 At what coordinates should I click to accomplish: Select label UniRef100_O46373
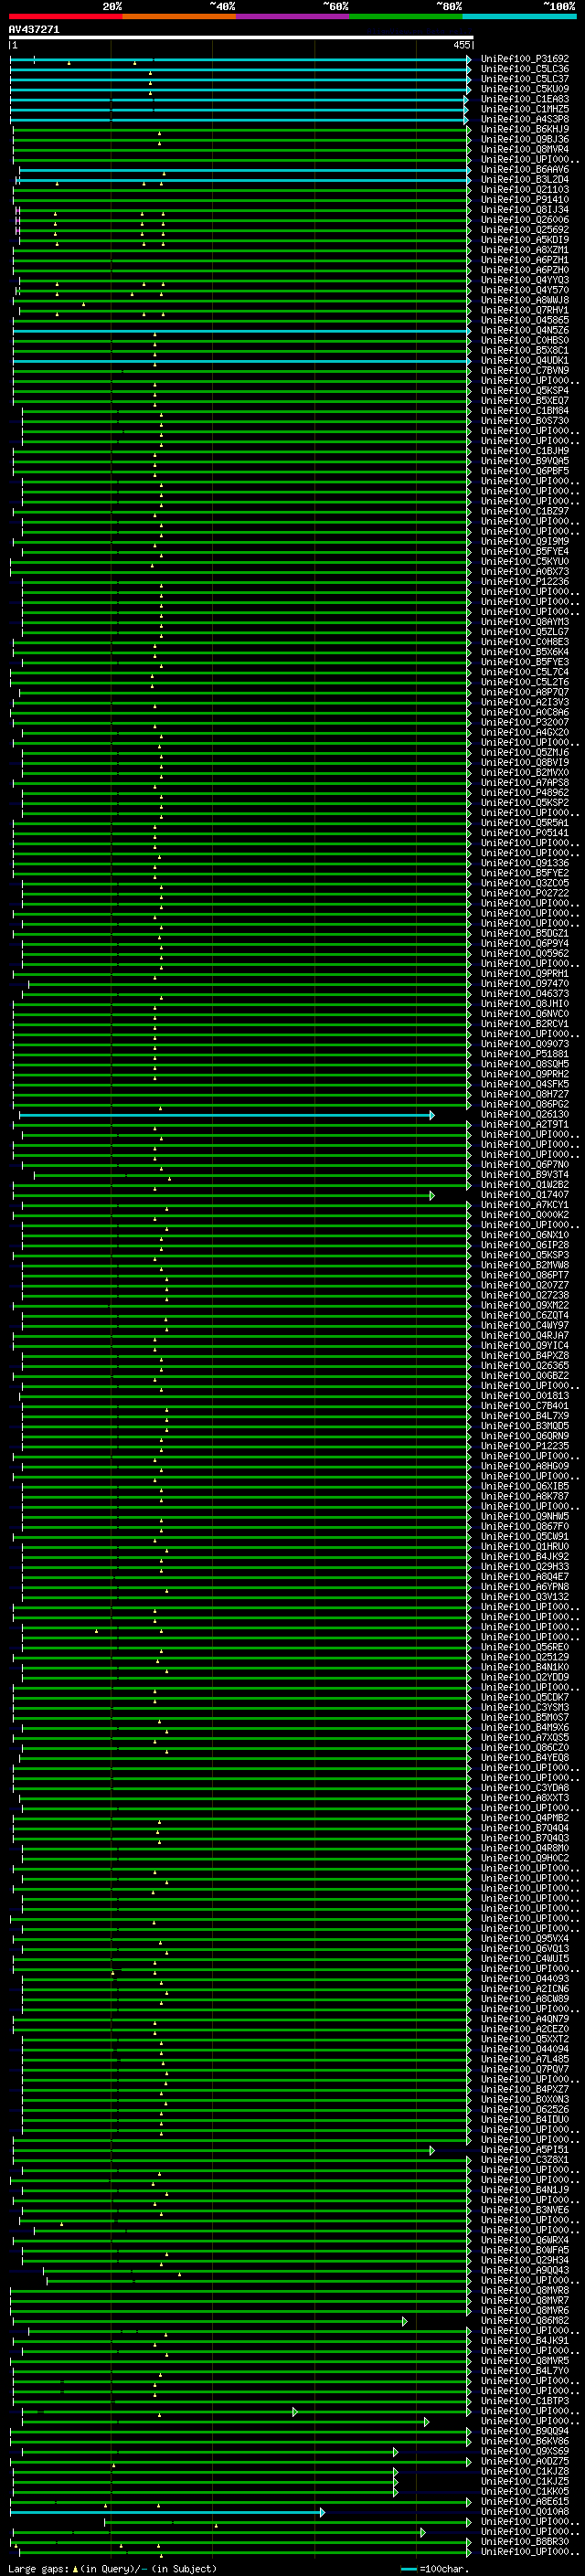click(525, 994)
